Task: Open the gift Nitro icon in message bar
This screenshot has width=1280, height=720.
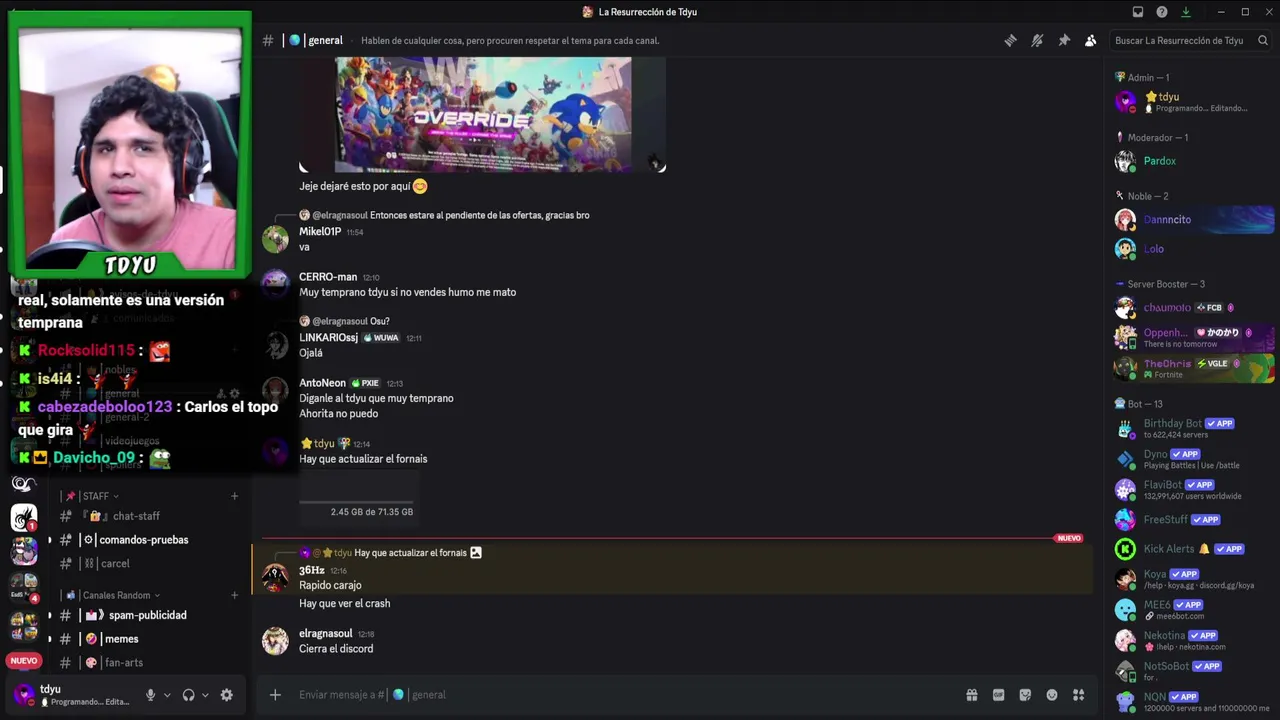Action: [971, 695]
